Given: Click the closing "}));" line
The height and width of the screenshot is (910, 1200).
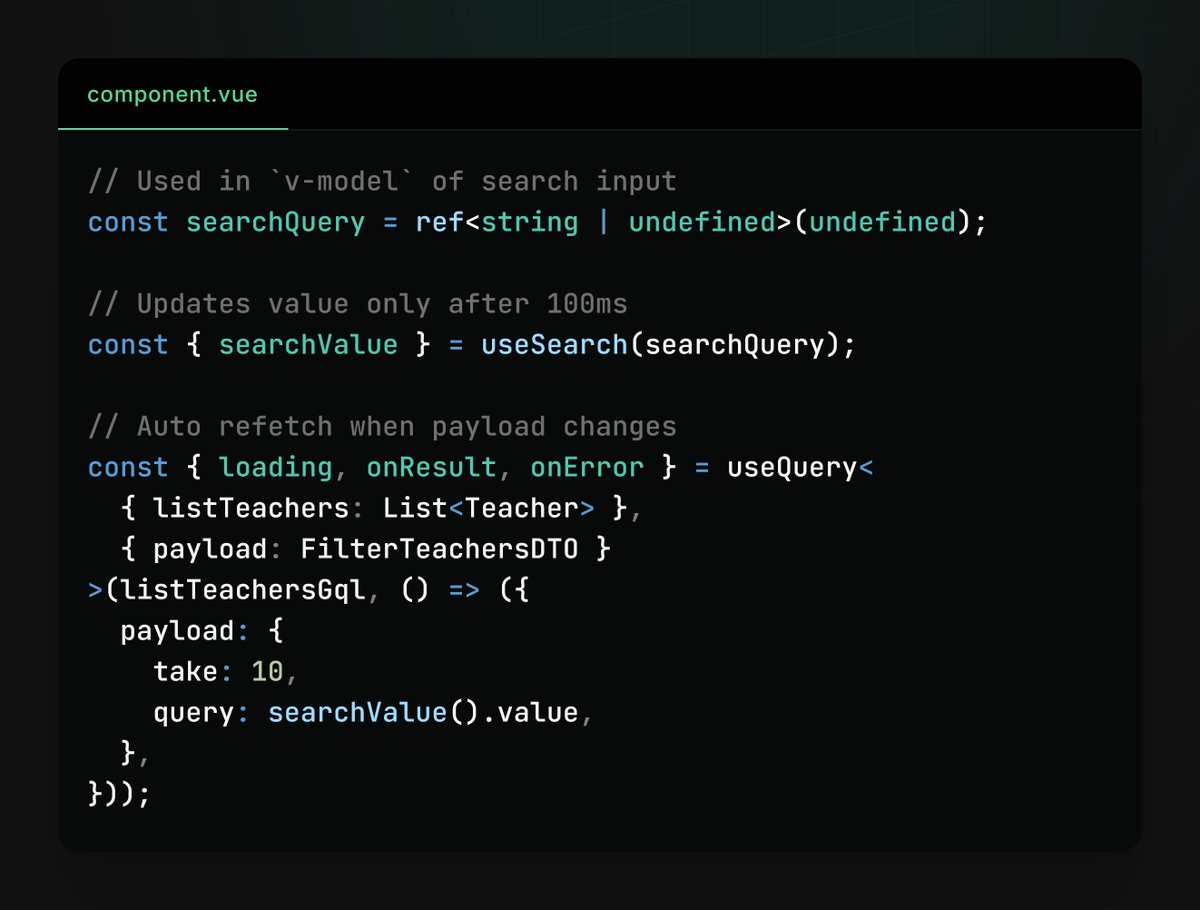Looking at the screenshot, I should click(121, 795).
